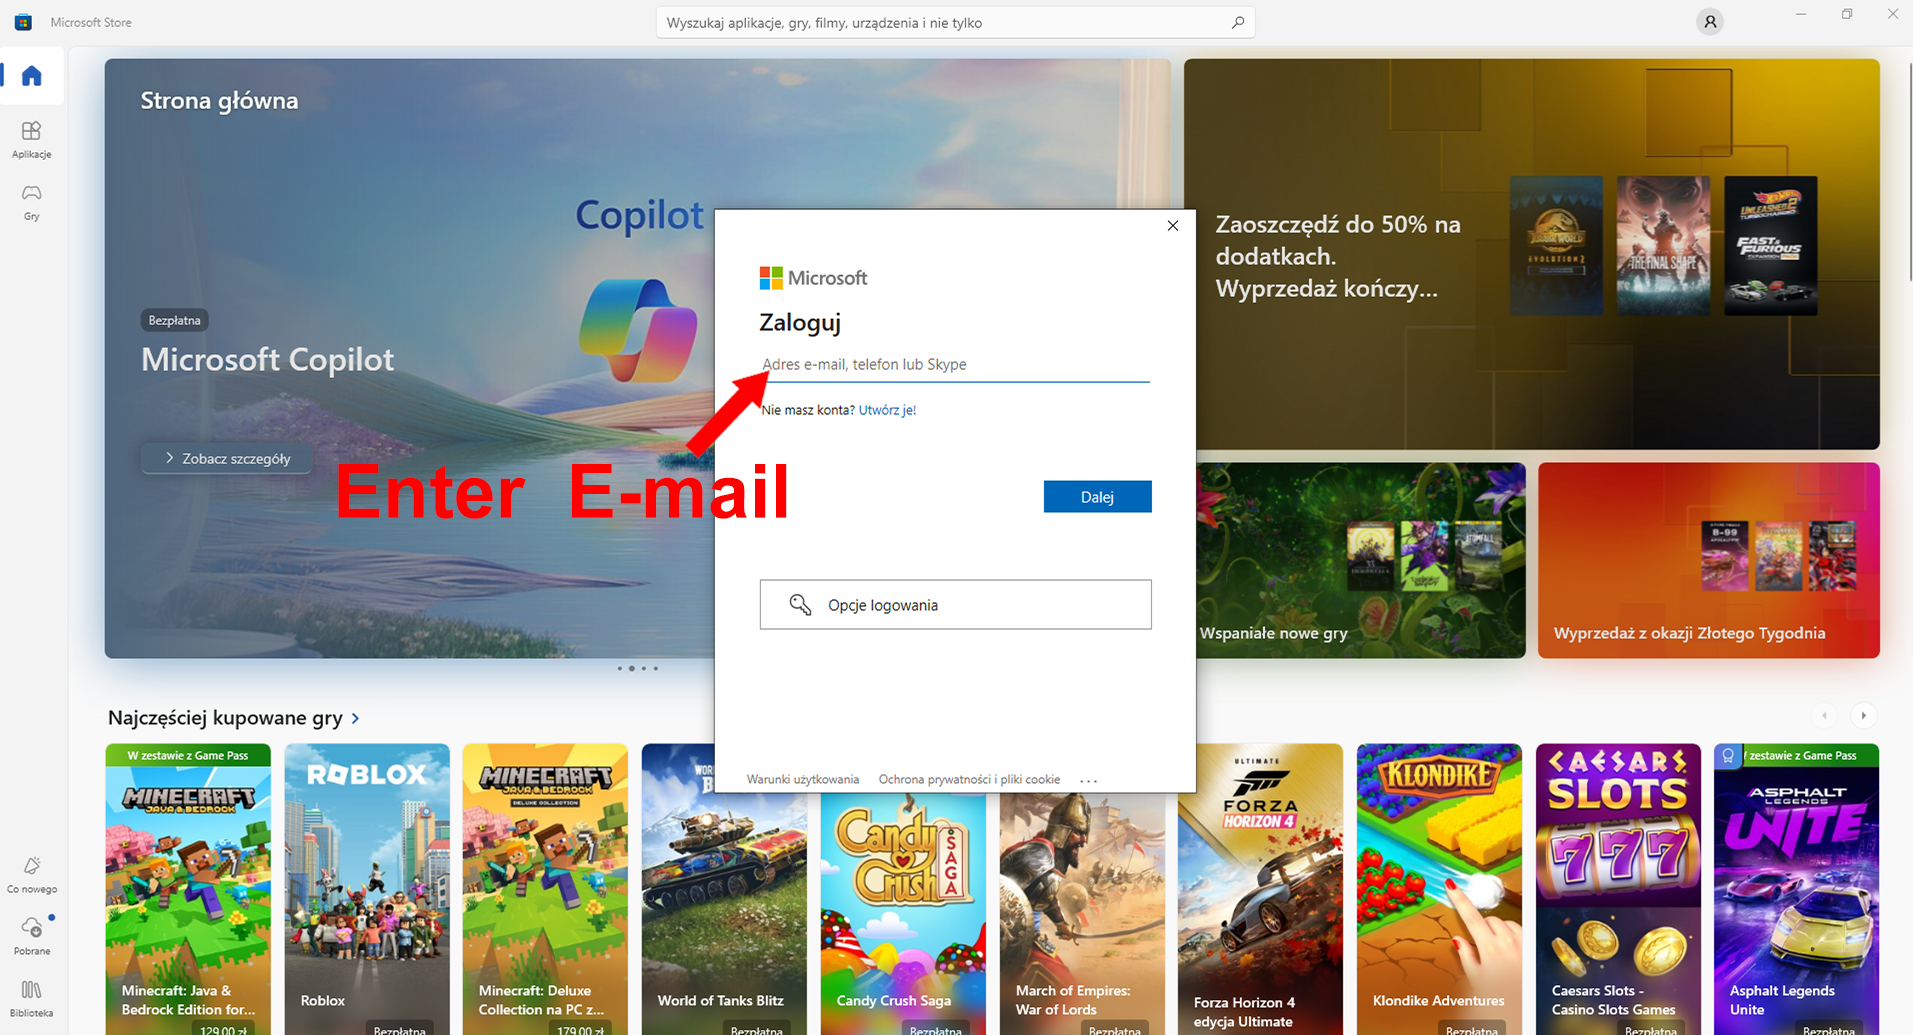
Task: Open Forza Horizon 4 edycja Ultimate card
Action: [1260, 889]
